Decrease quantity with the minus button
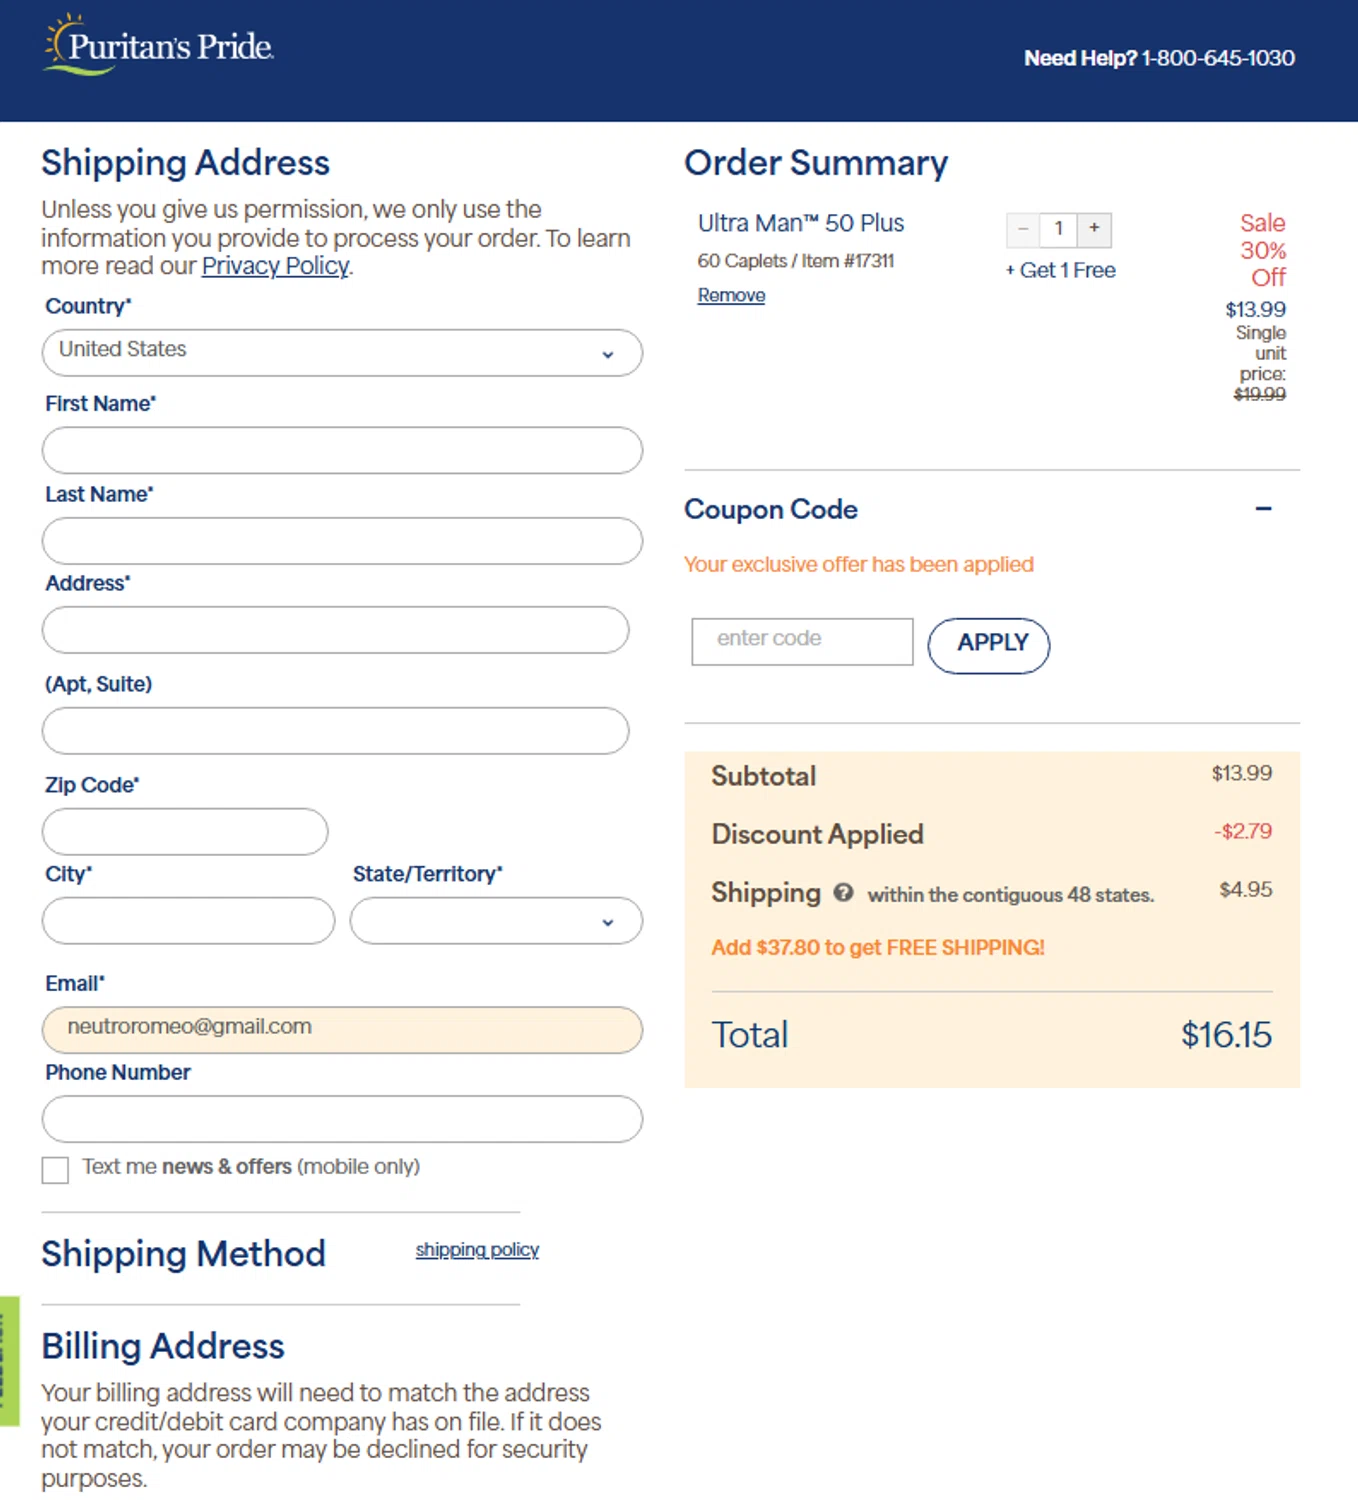Viewport: 1358px width, 1500px height. pos(1023,229)
